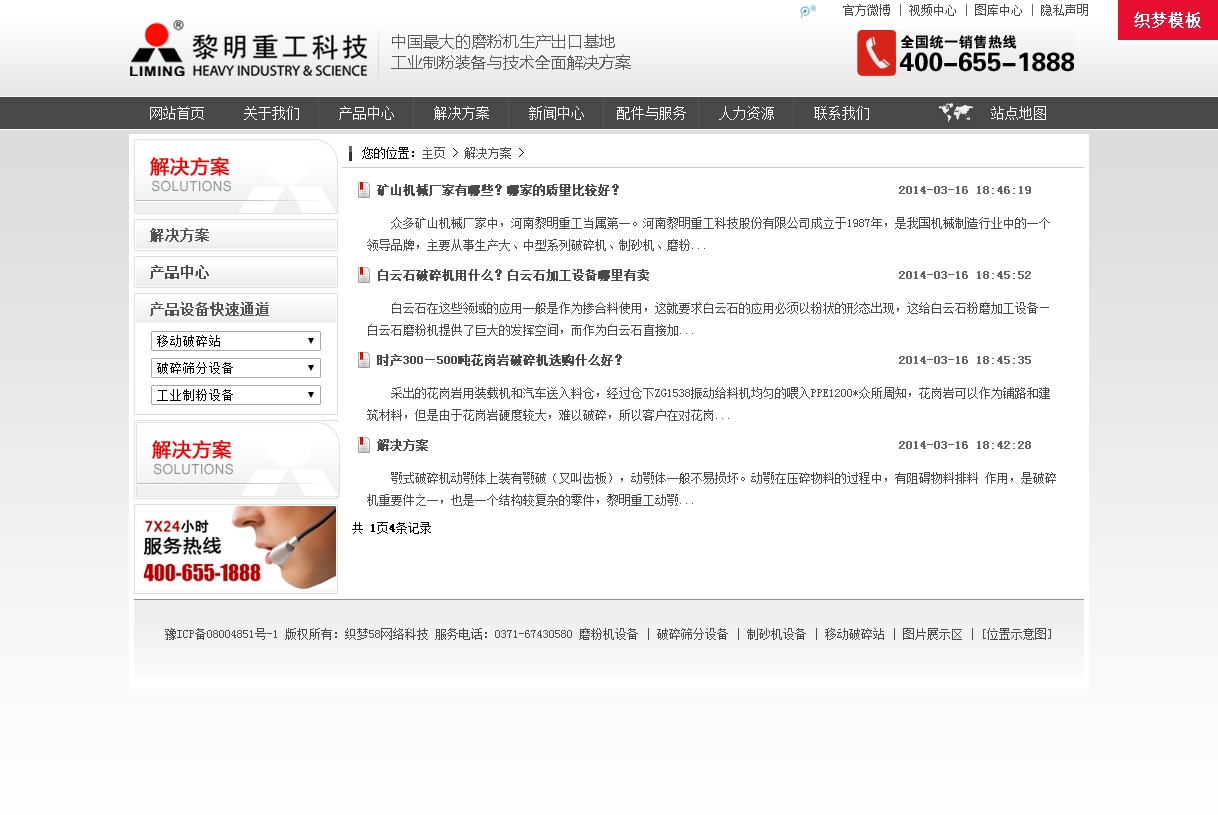Viewport: 1218px width, 815px height.
Task: Click the small search icon beside 官方微博
Action: (x=808, y=11)
